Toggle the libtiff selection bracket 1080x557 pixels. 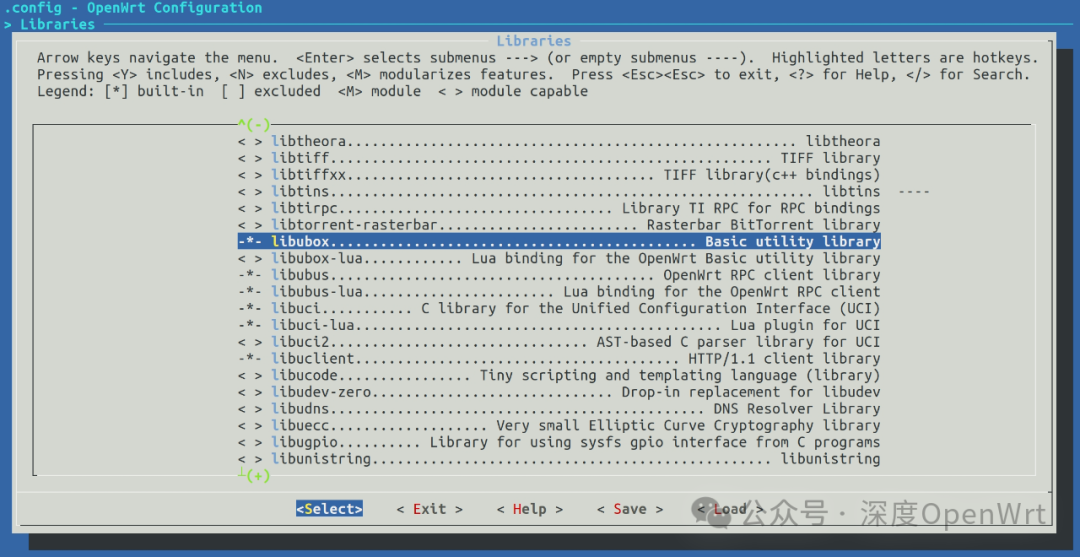tap(250, 158)
